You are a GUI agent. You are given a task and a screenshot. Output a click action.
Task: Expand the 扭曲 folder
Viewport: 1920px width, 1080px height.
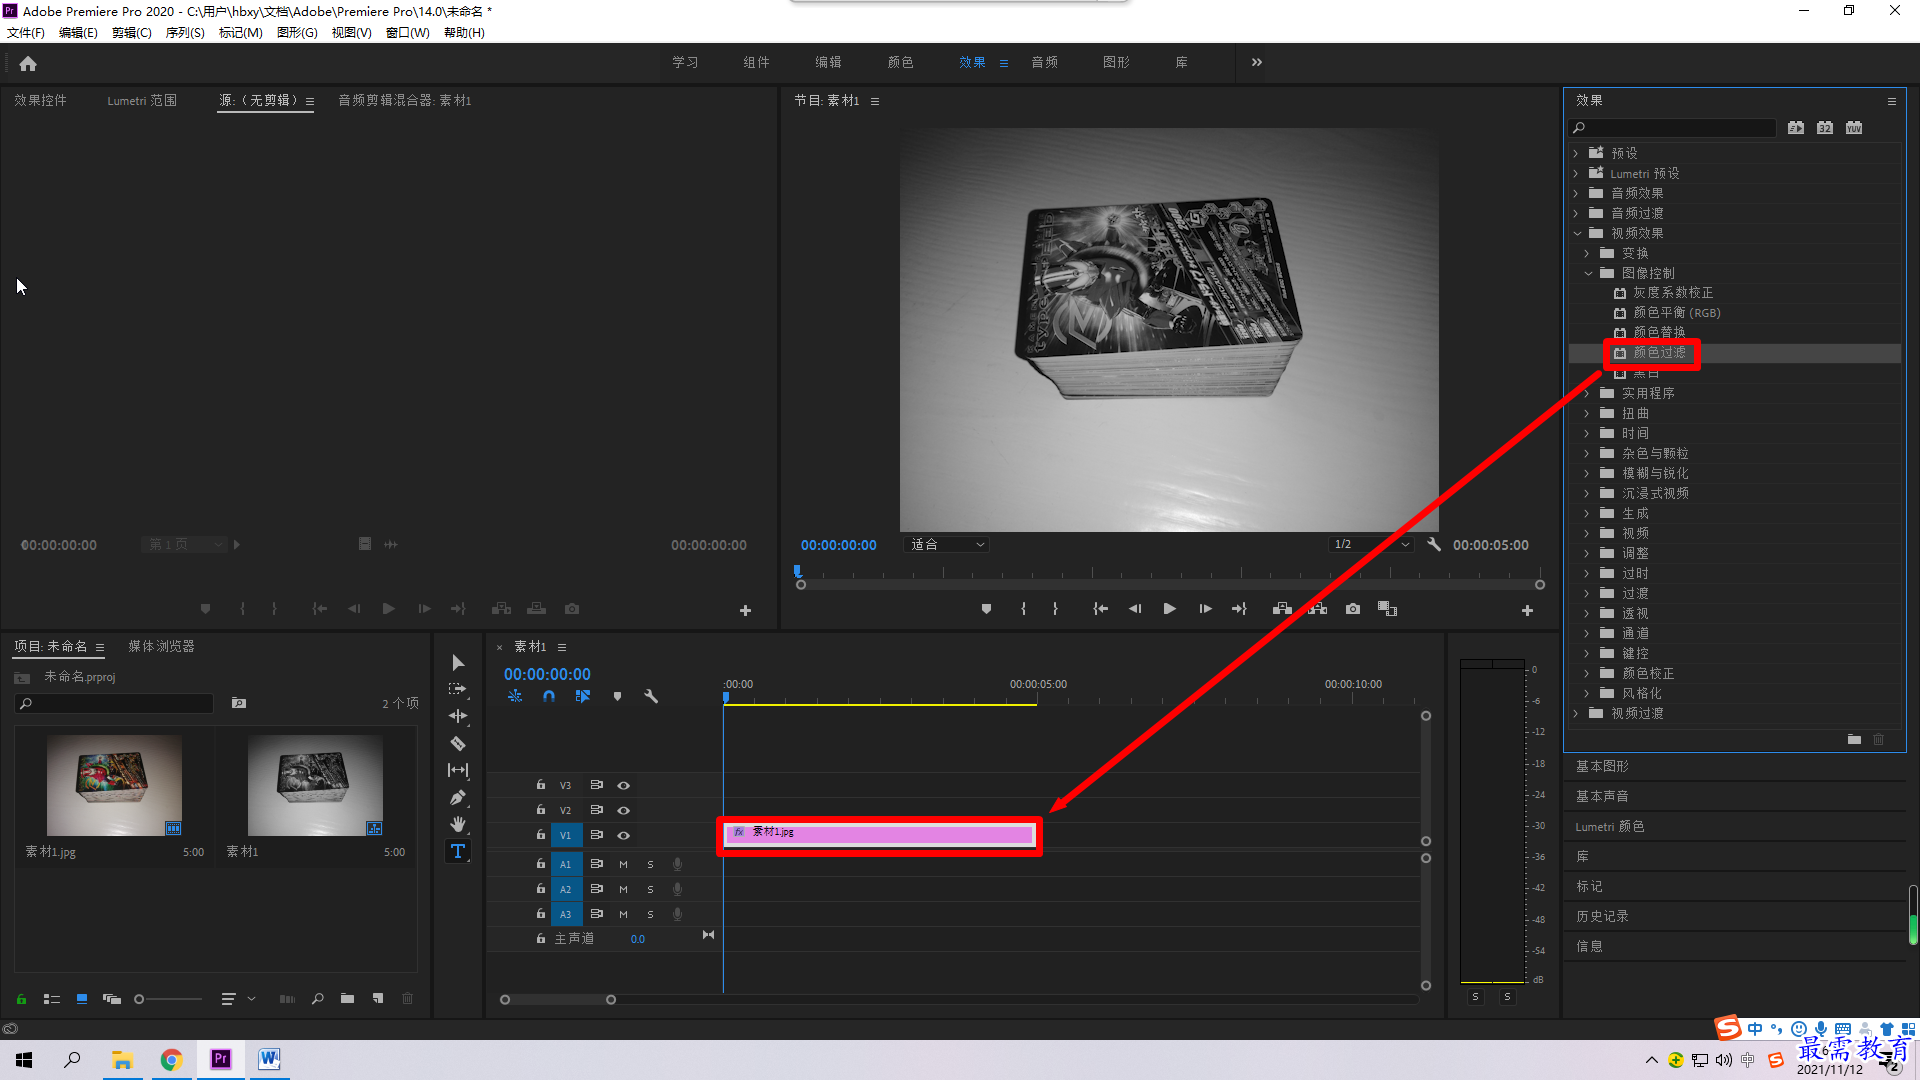(1587, 413)
